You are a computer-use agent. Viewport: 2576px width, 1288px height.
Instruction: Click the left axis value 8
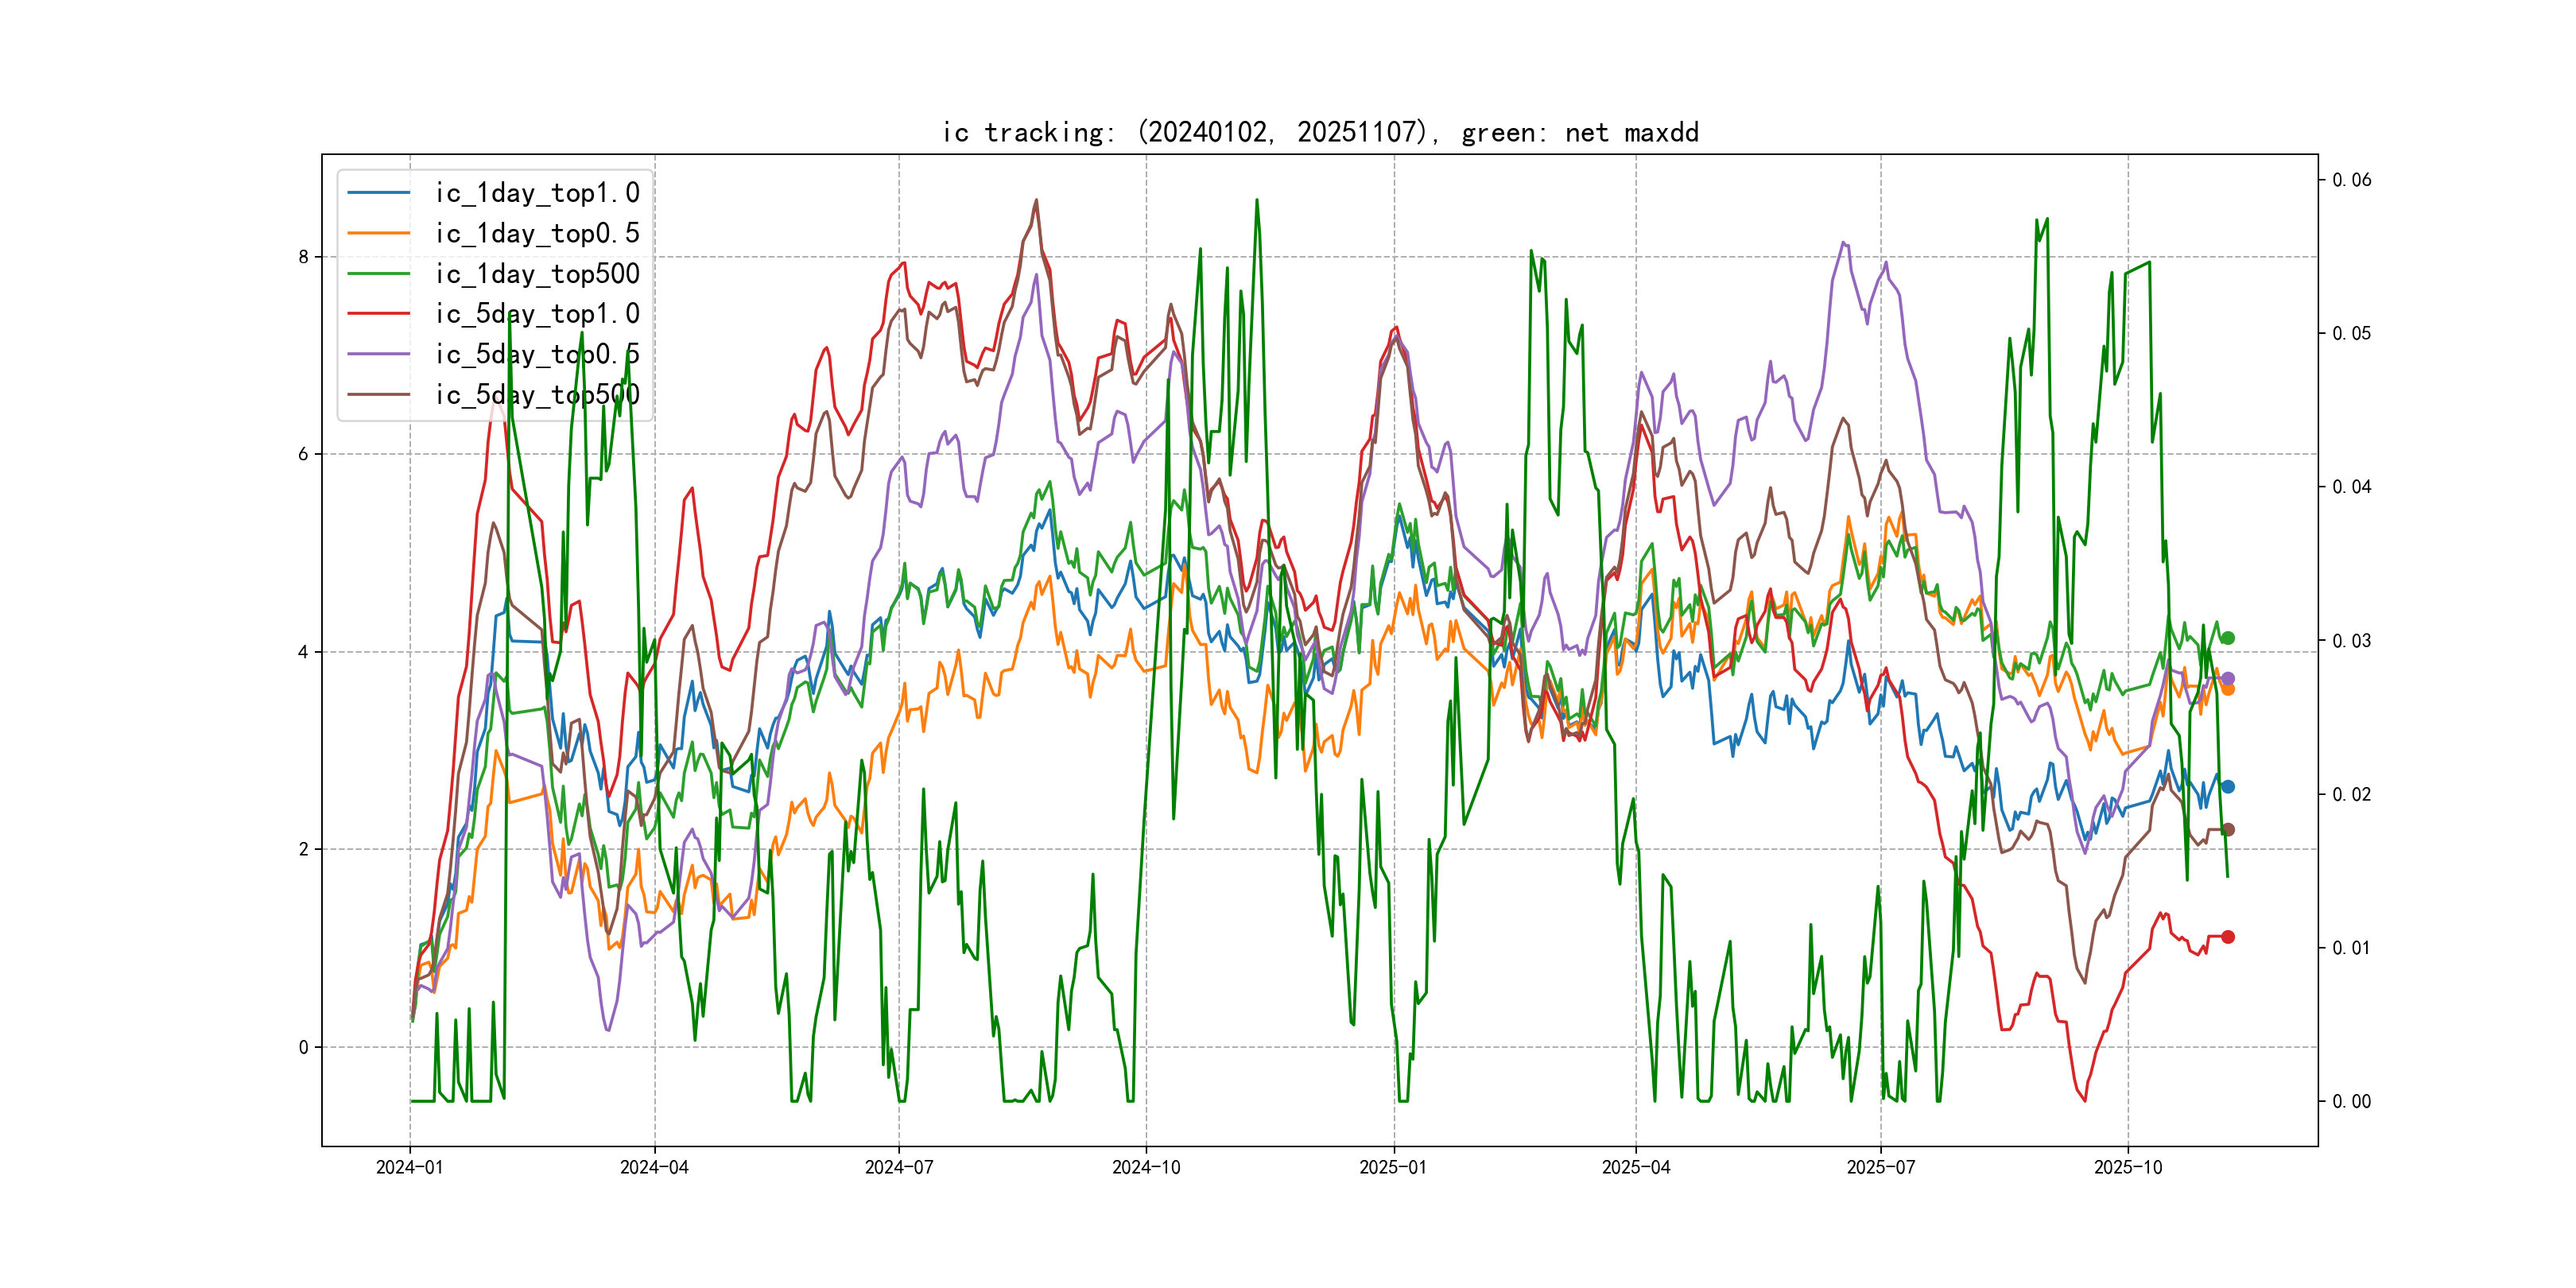[303, 257]
